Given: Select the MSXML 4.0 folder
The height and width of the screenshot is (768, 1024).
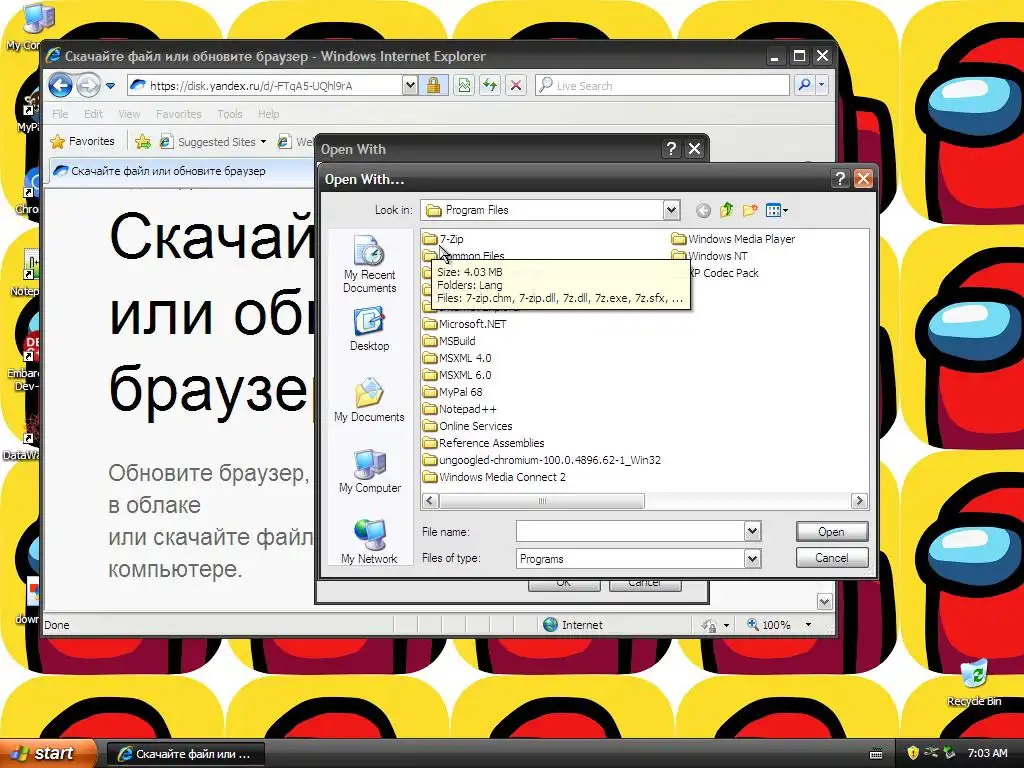Looking at the screenshot, I should point(457,358).
